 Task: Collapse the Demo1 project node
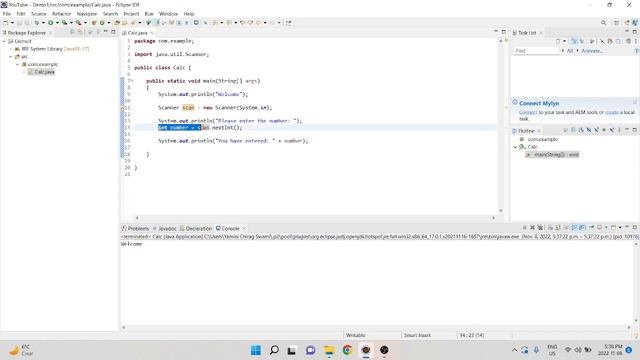click(4, 41)
